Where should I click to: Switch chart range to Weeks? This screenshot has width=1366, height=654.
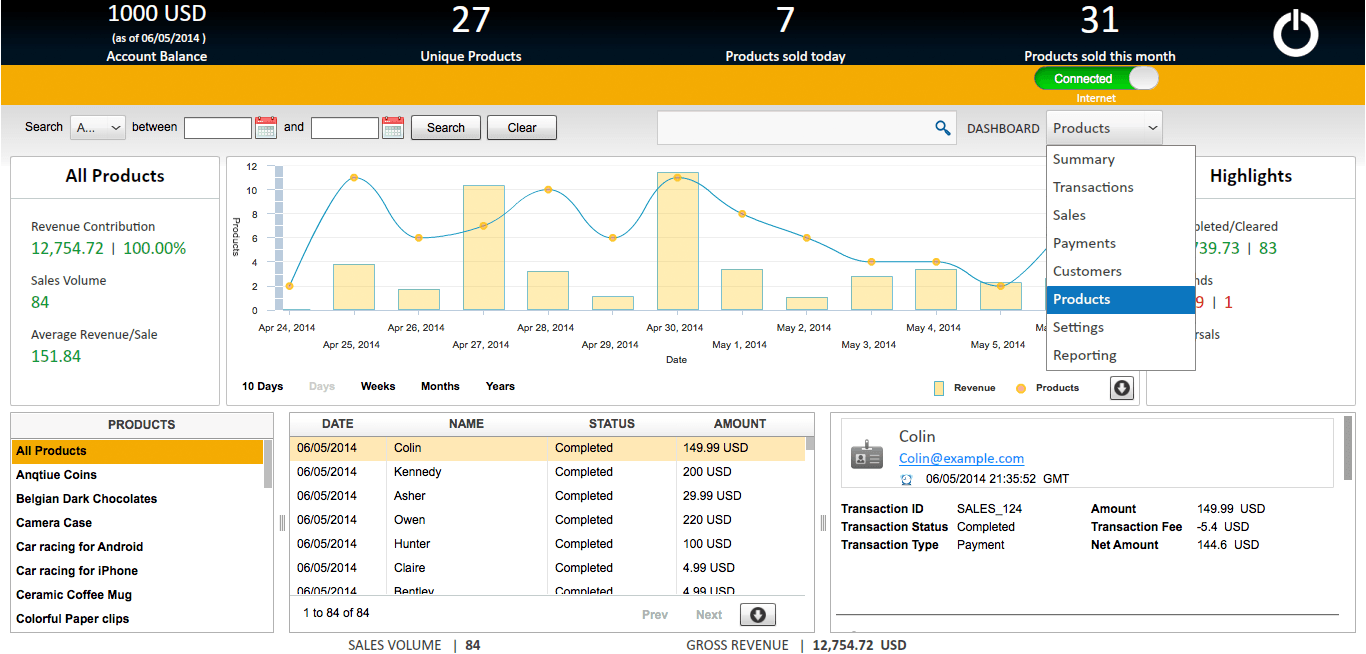coord(378,386)
